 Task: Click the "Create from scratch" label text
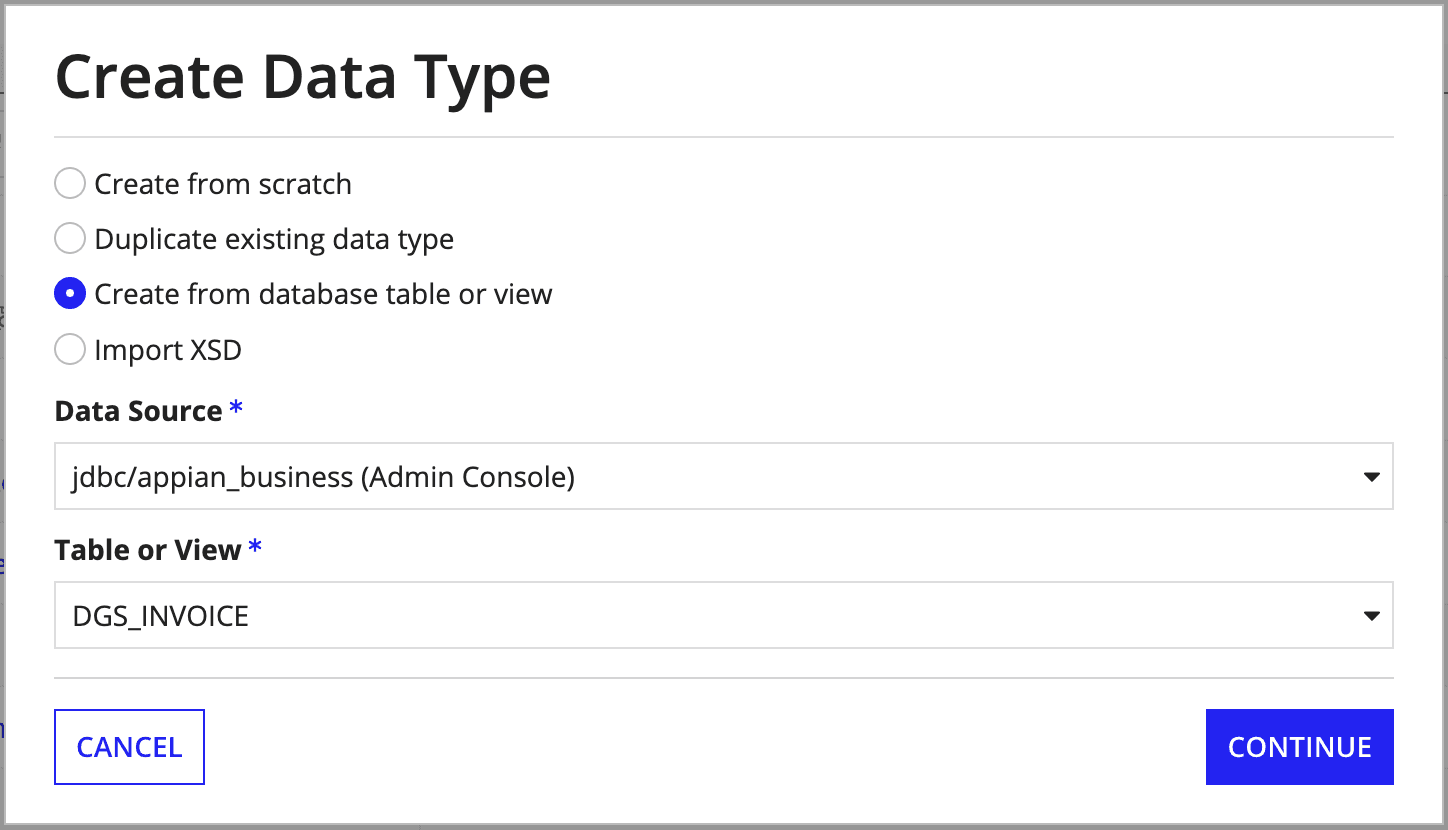[x=223, y=184]
